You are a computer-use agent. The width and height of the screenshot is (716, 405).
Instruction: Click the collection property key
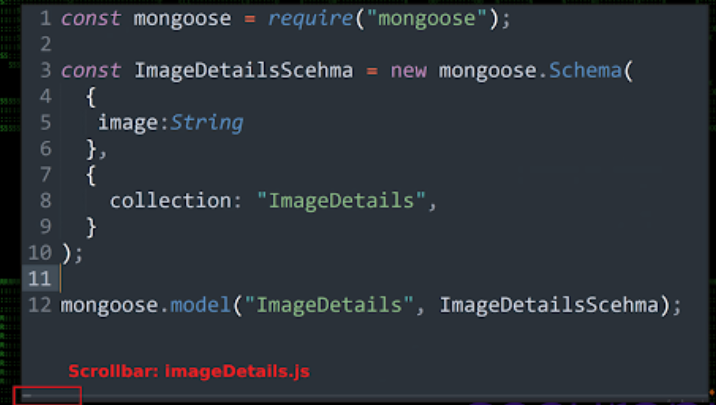(171, 200)
